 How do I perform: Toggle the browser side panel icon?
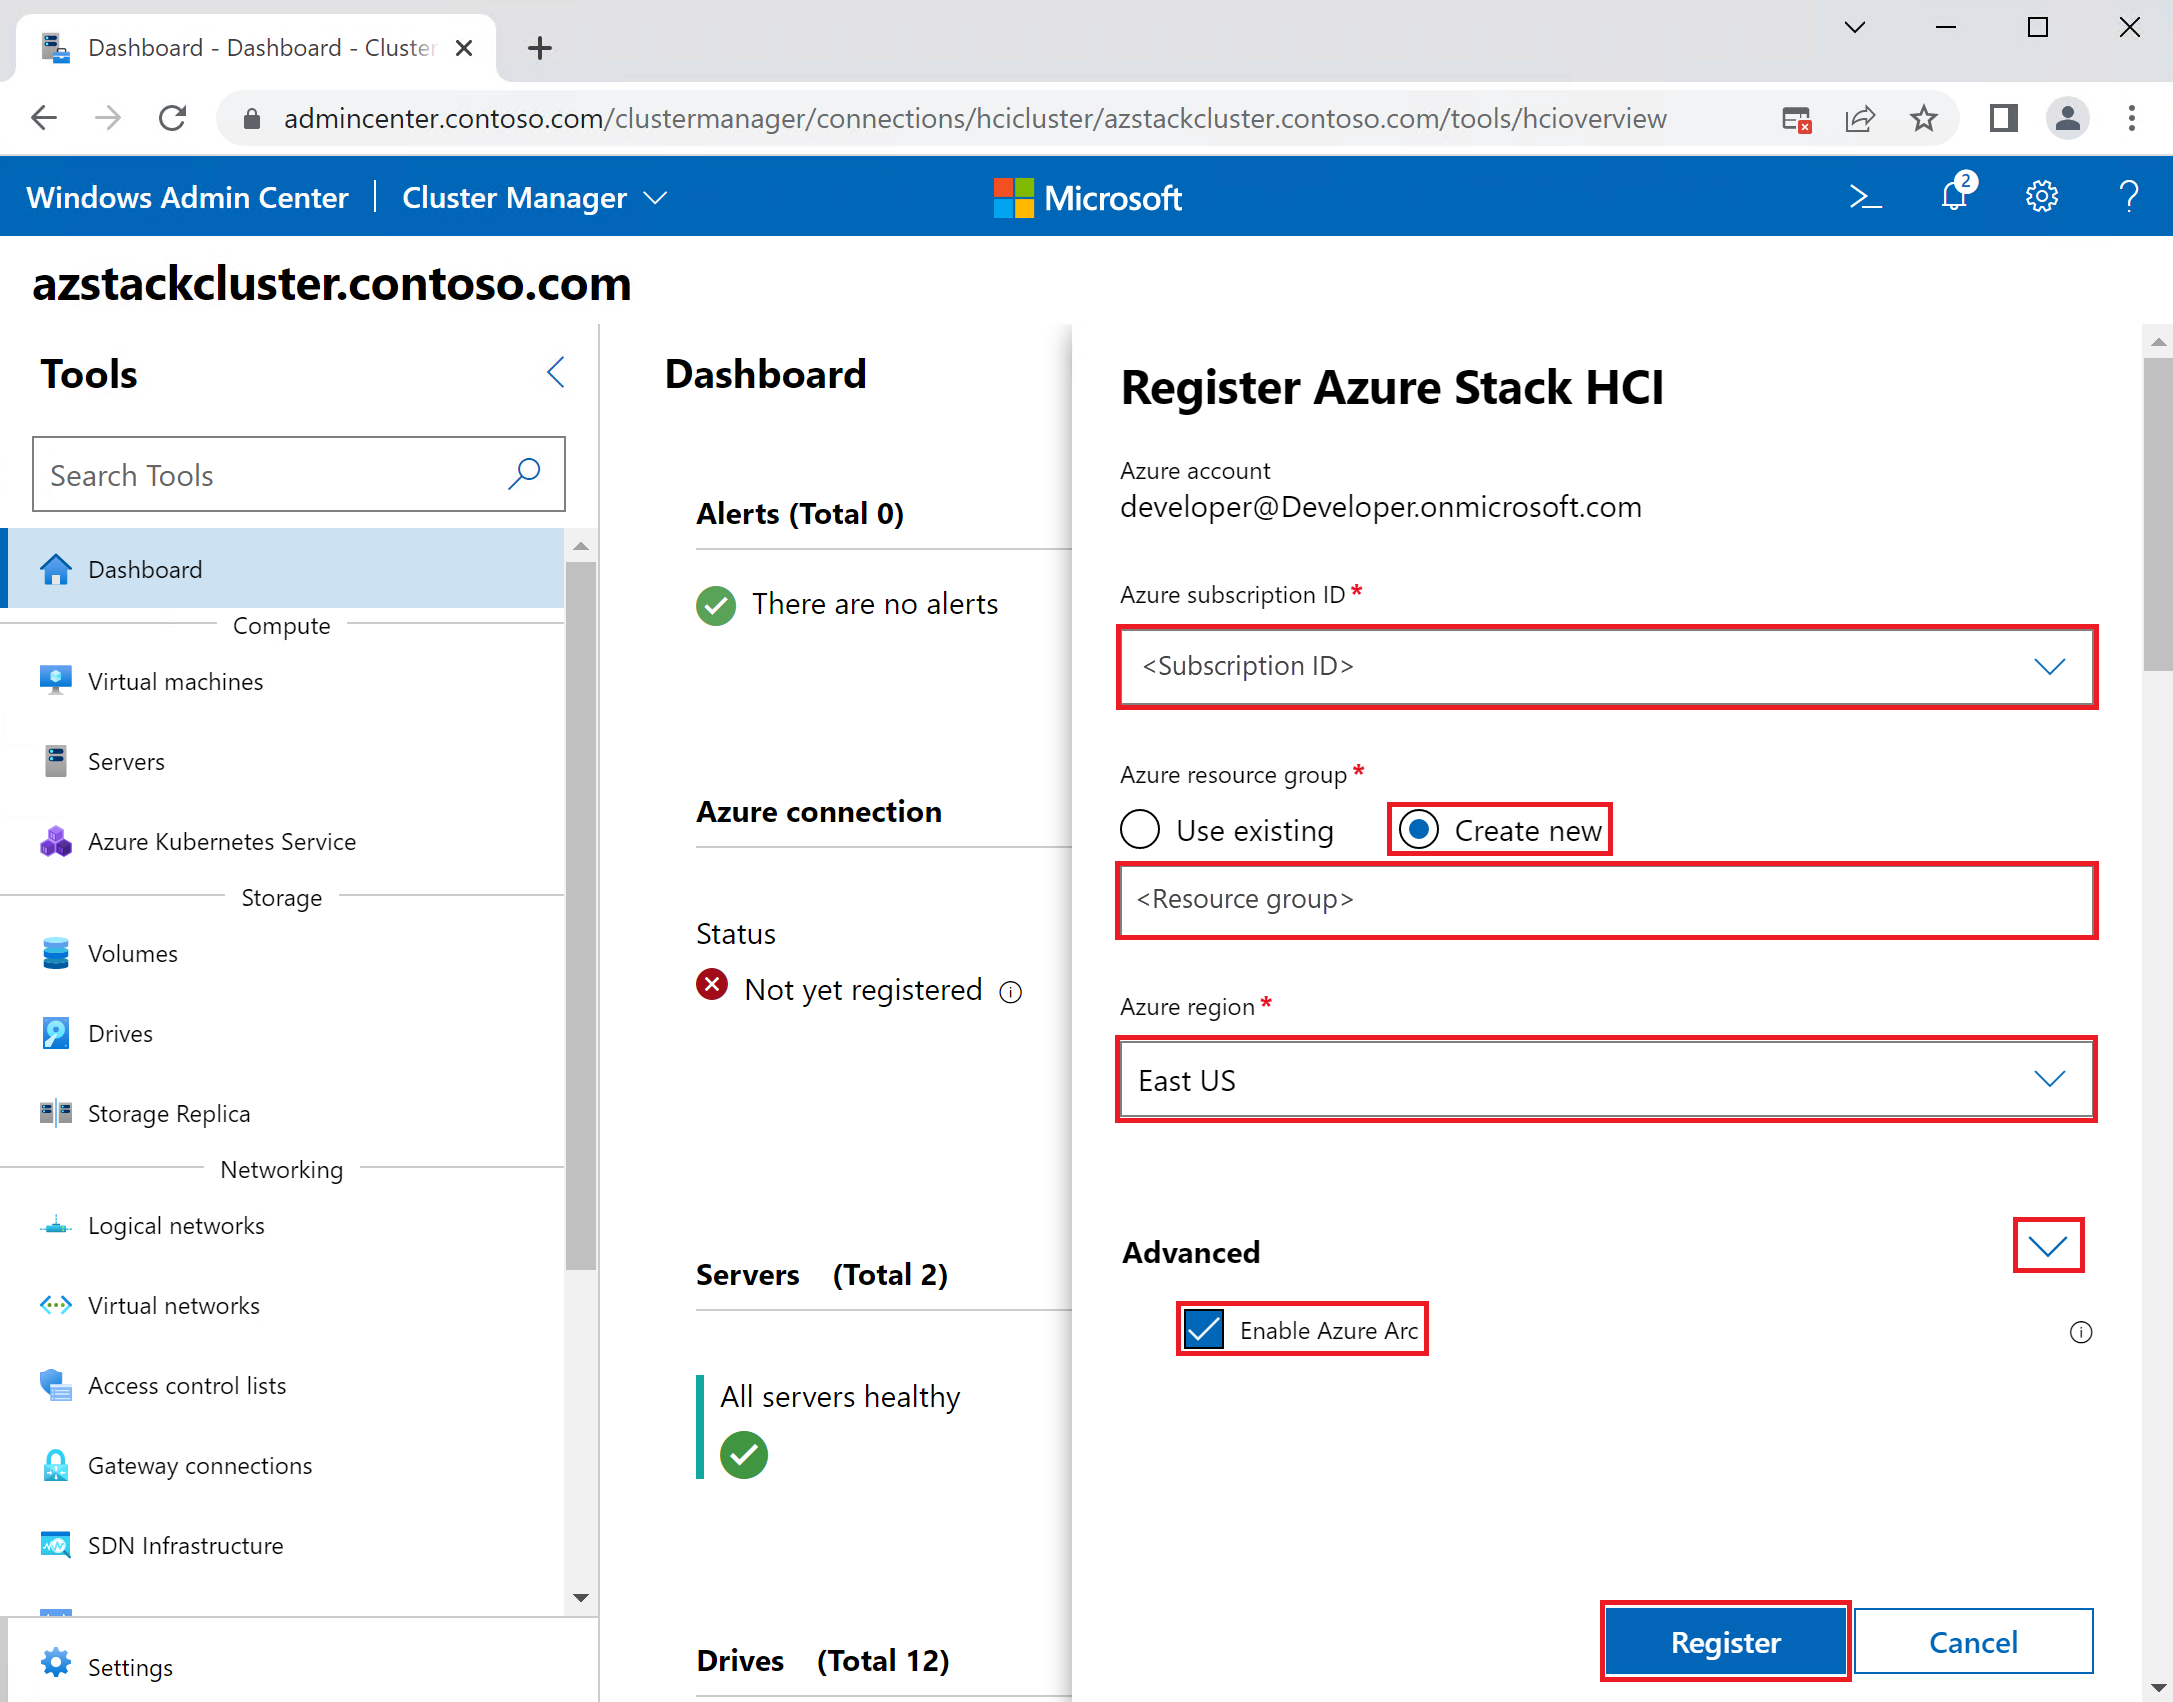tap(2003, 118)
